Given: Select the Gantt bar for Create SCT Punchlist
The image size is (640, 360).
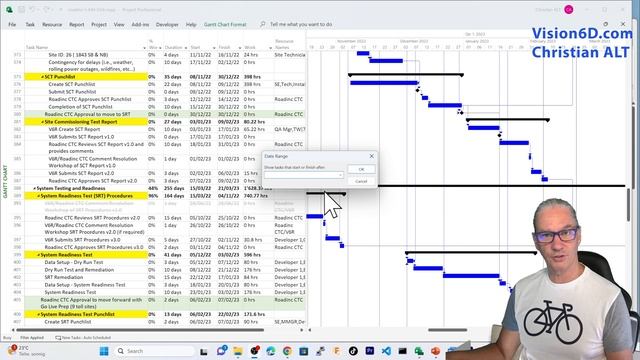Looking at the screenshot, I should click(384, 83).
